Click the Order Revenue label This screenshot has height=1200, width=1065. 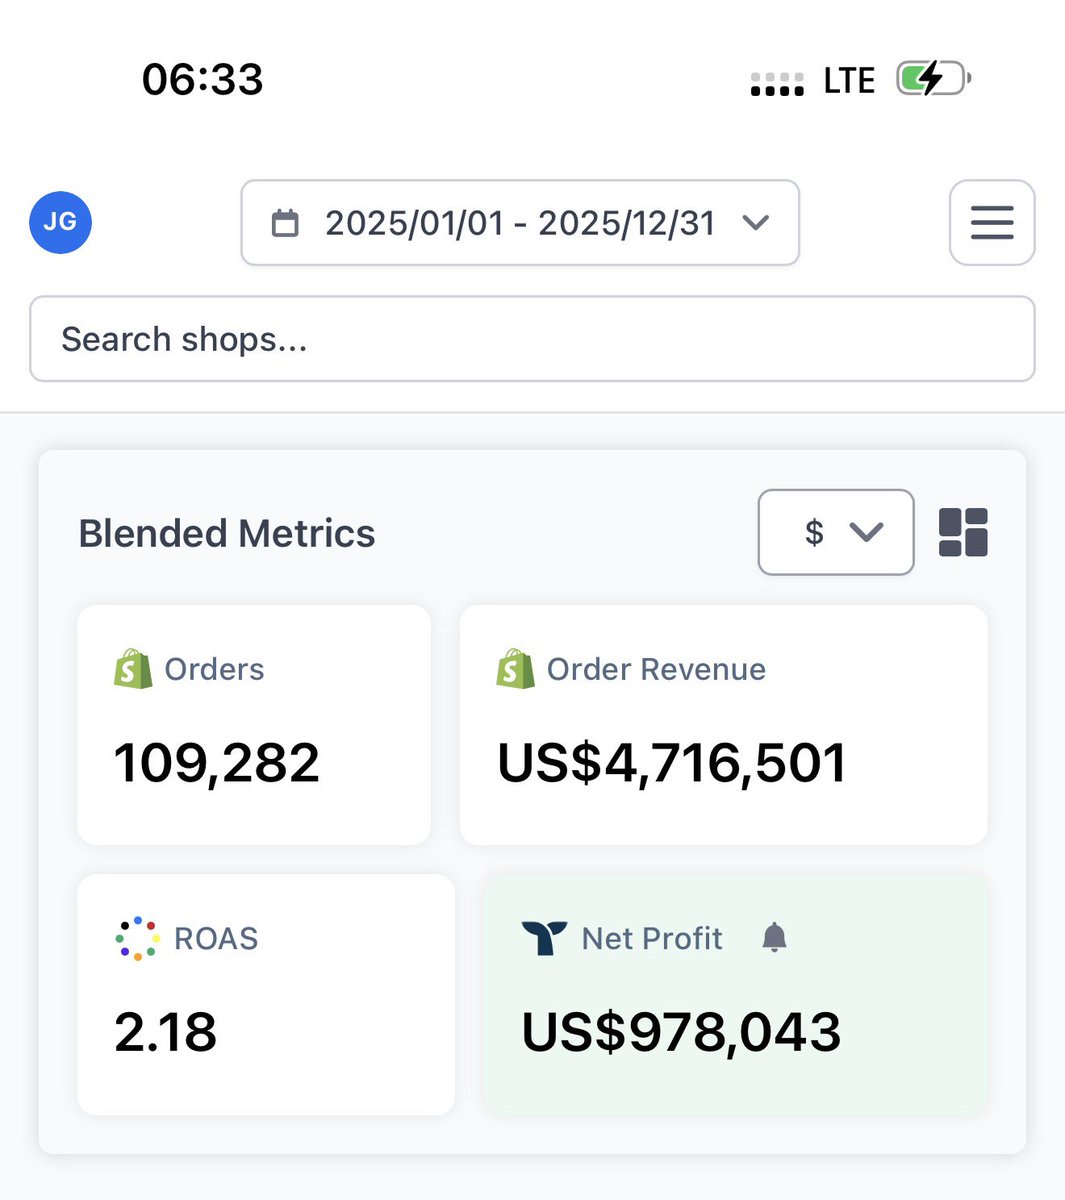pos(656,669)
